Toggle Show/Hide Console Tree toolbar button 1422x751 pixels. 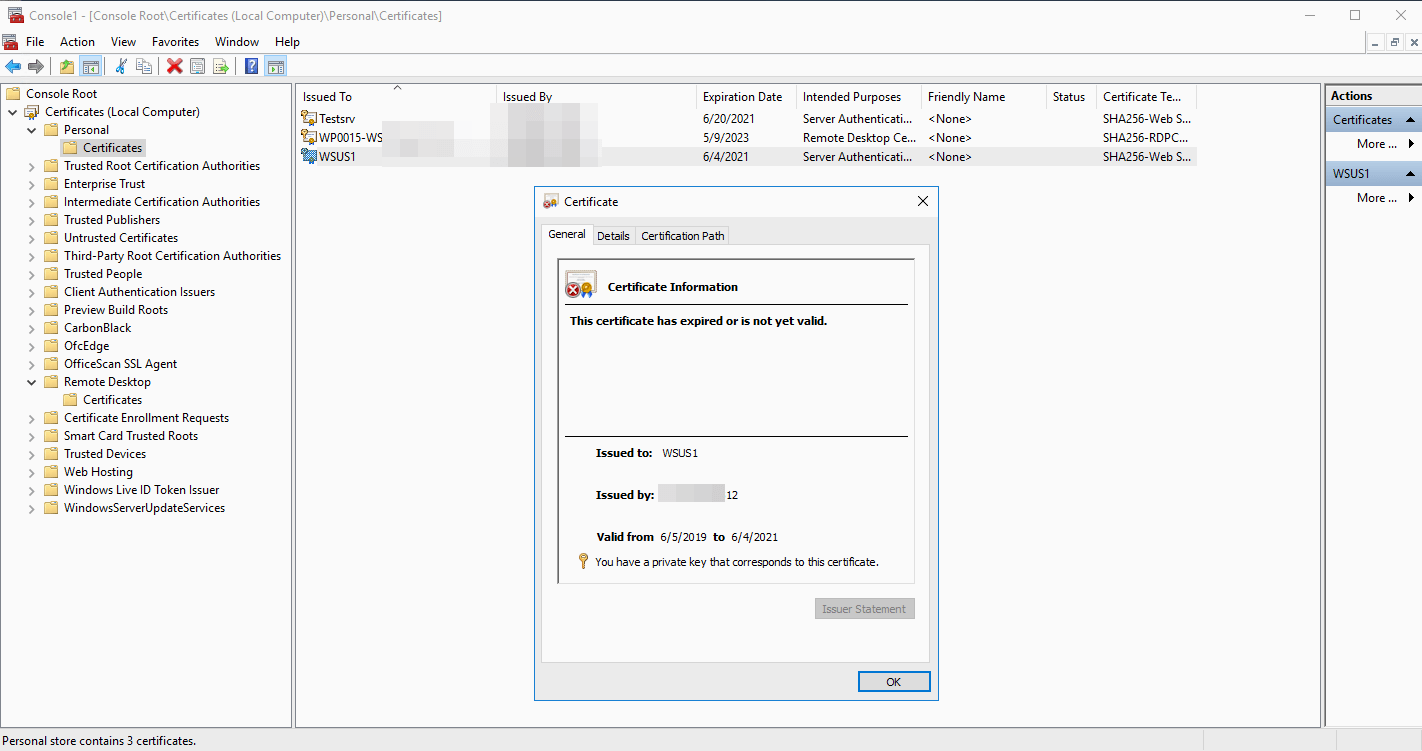[x=90, y=67]
